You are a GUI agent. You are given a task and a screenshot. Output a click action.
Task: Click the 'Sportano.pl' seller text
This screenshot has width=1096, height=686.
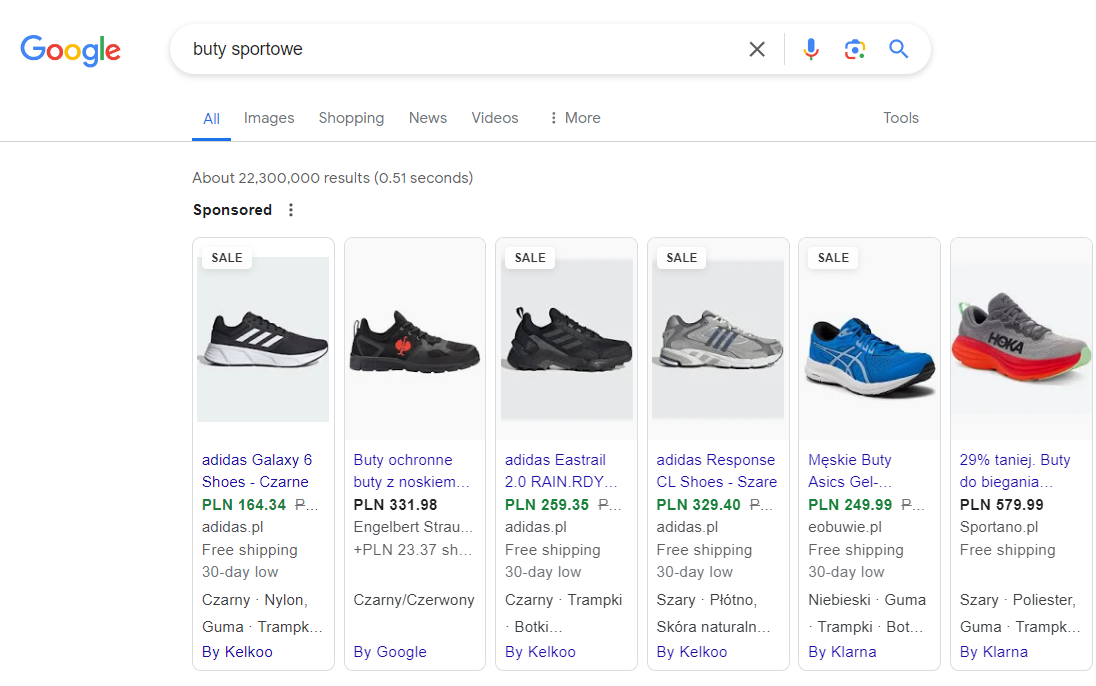(999, 527)
